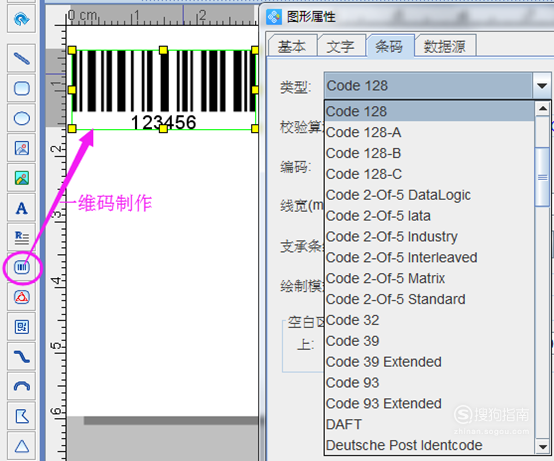Choose Code 128-C option
The width and height of the screenshot is (554, 461).
(429, 174)
